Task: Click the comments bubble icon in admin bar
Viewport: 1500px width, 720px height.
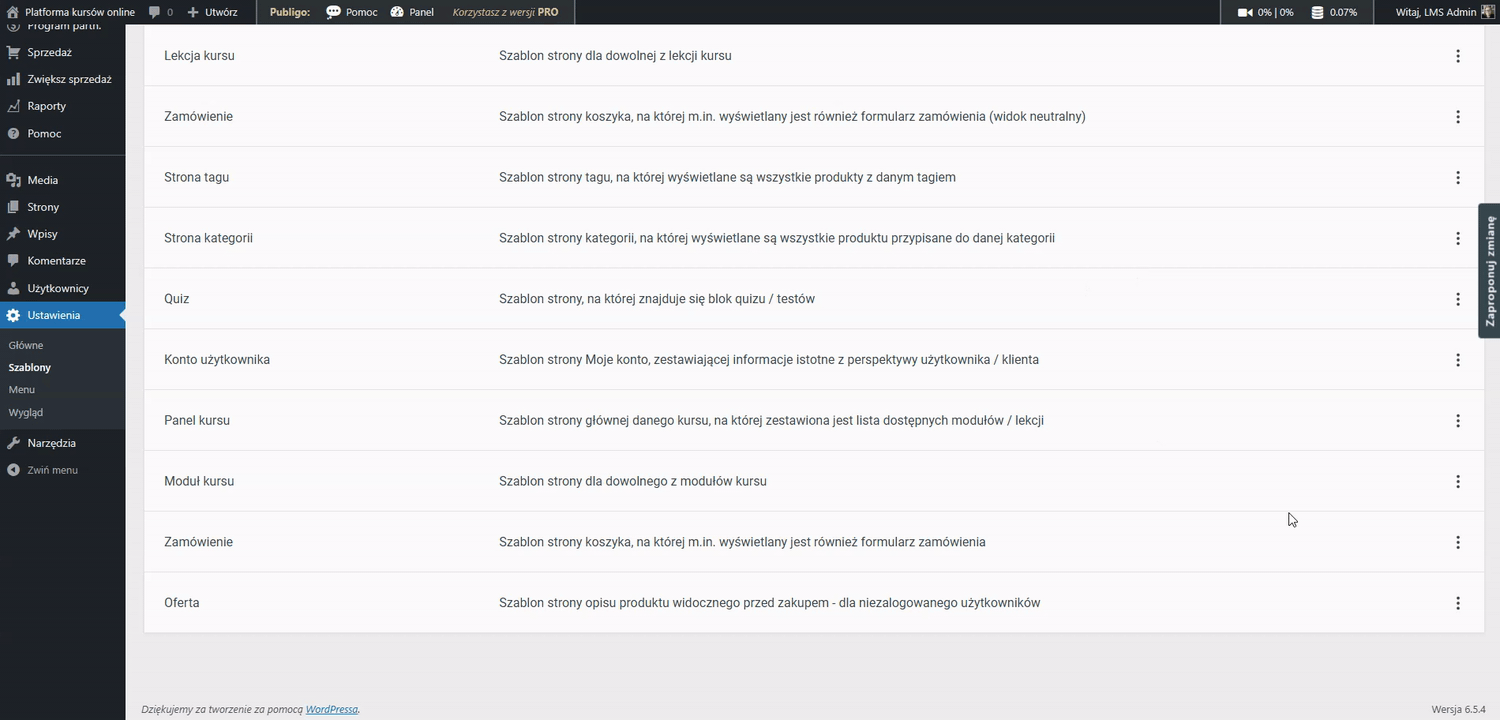Action: pyautogui.click(x=154, y=12)
